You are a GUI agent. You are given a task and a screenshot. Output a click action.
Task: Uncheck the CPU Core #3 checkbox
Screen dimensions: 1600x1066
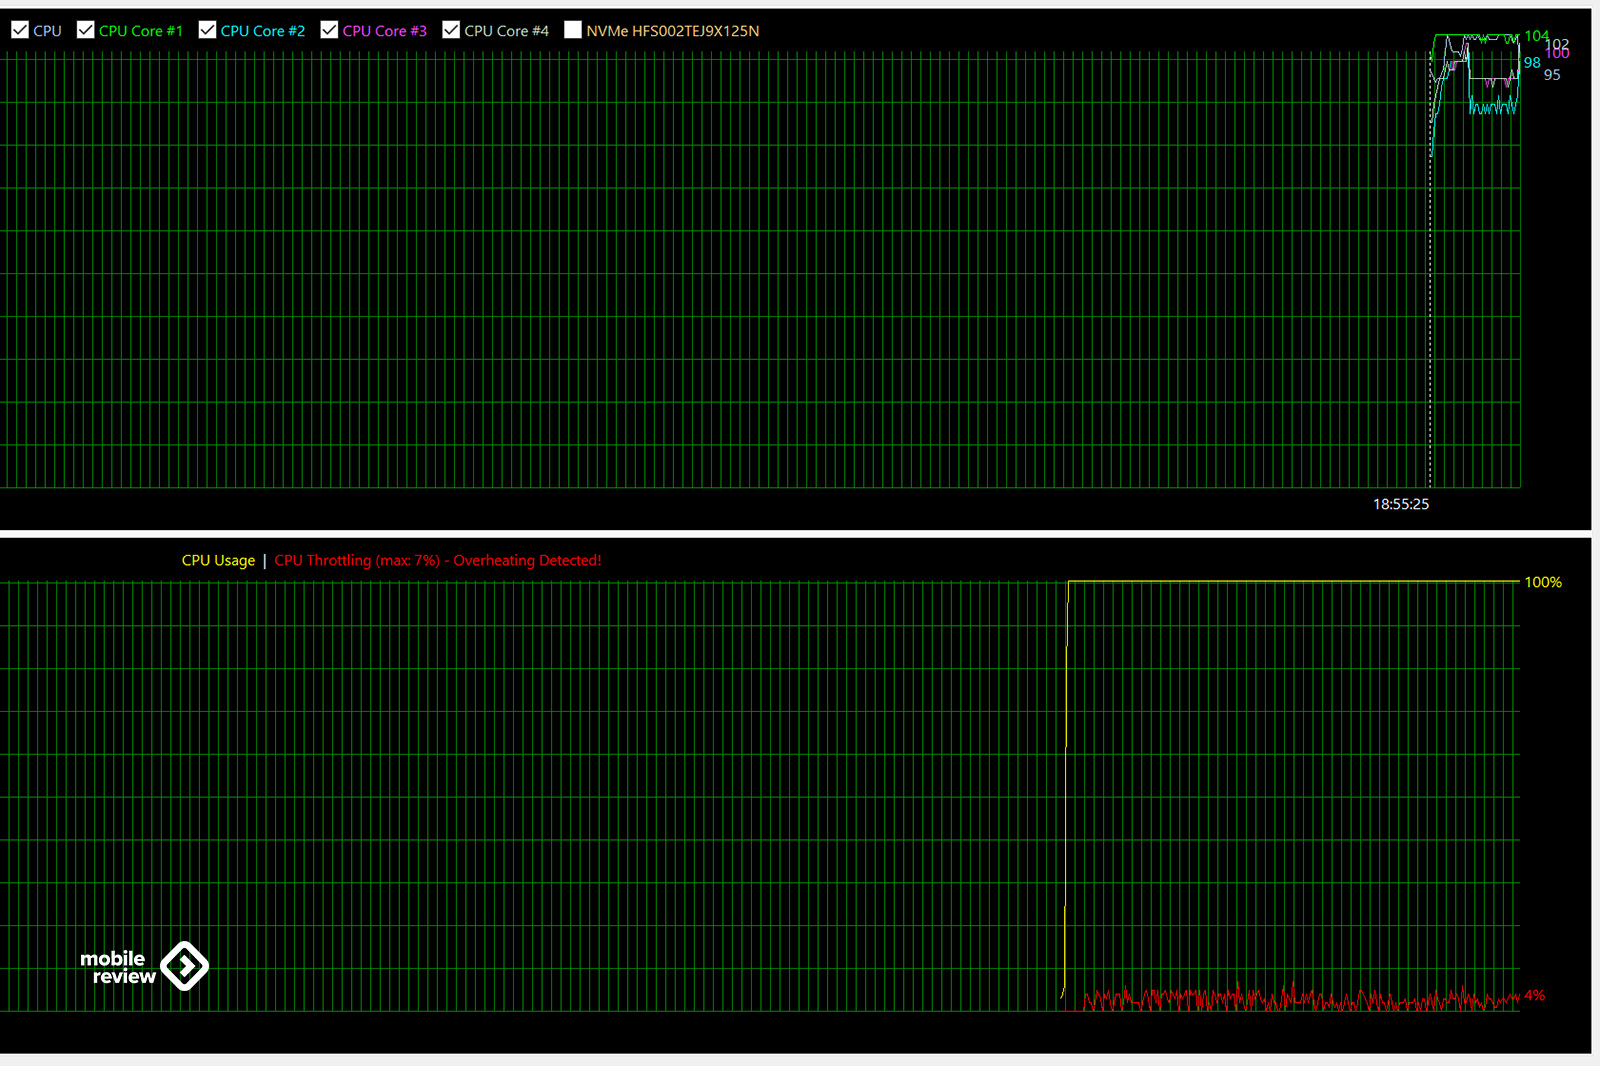(329, 30)
